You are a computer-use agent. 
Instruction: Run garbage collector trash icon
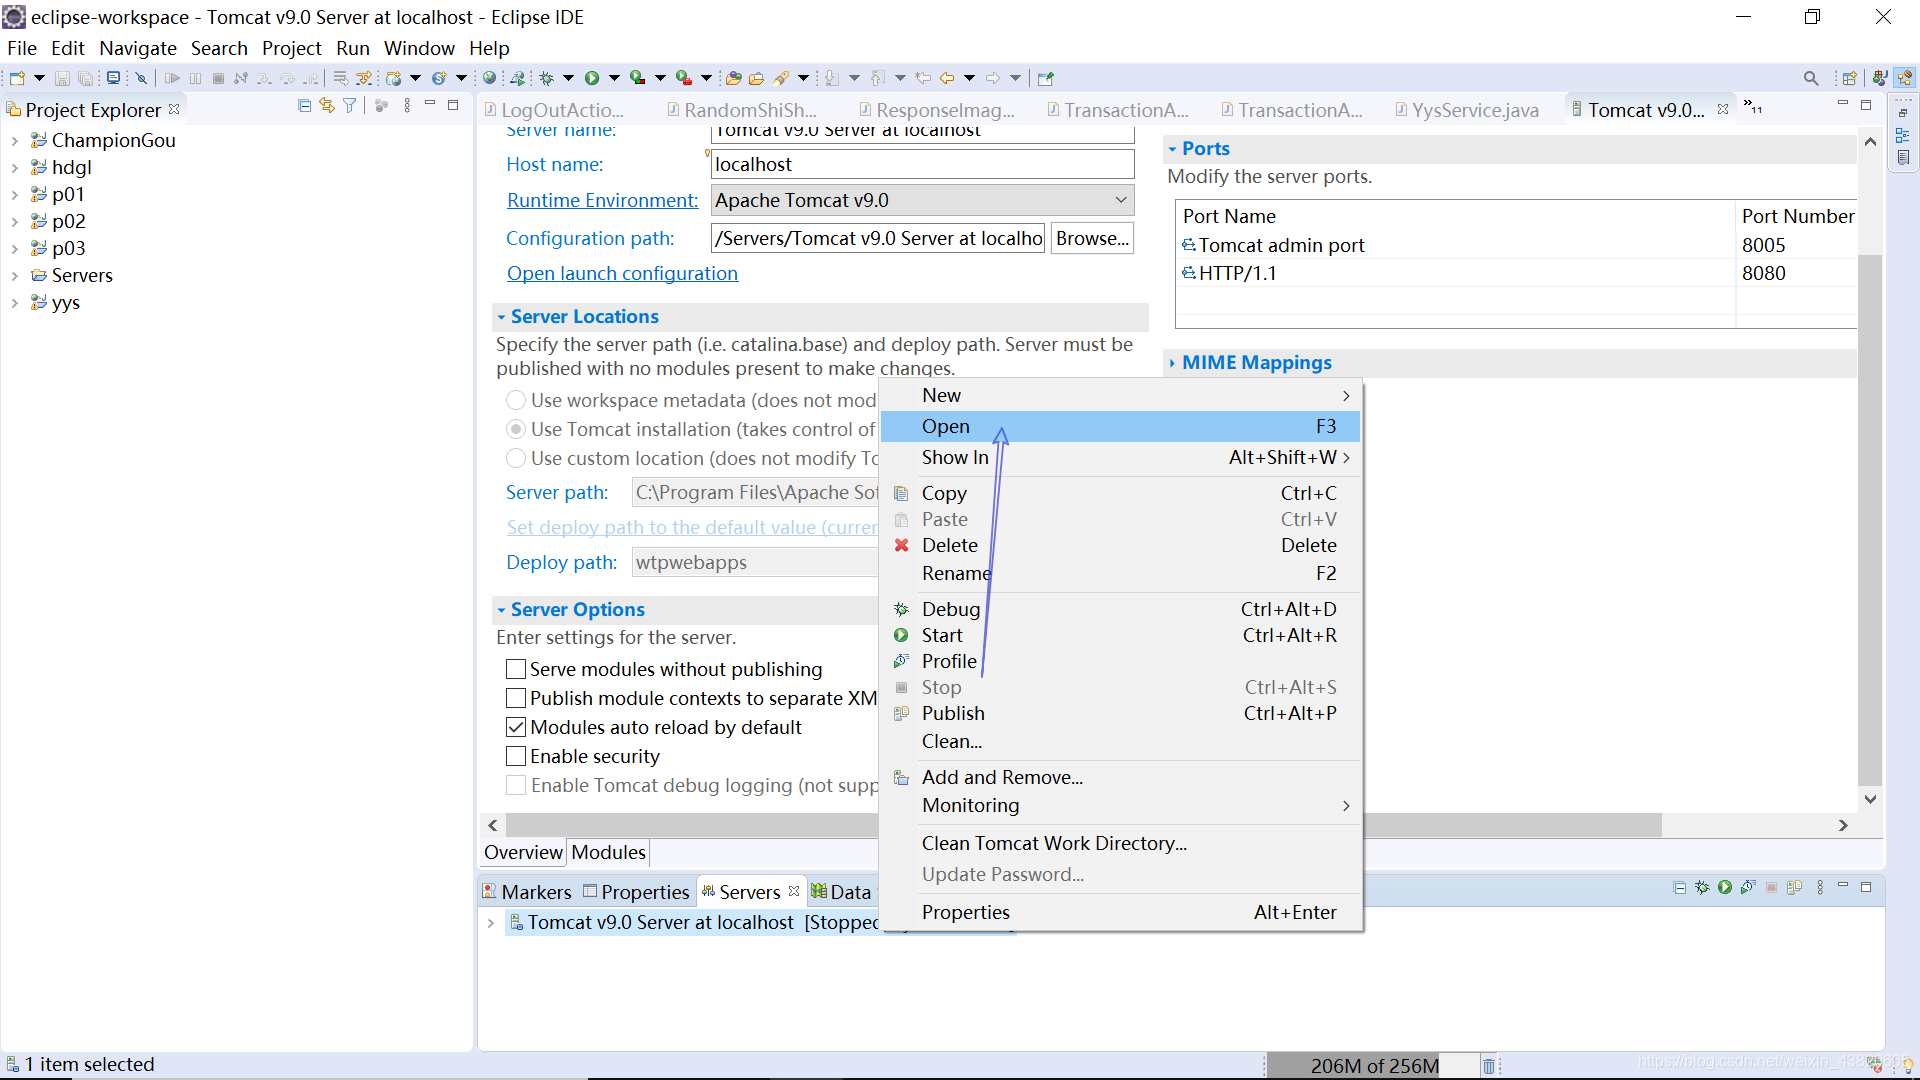coord(1488,1066)
